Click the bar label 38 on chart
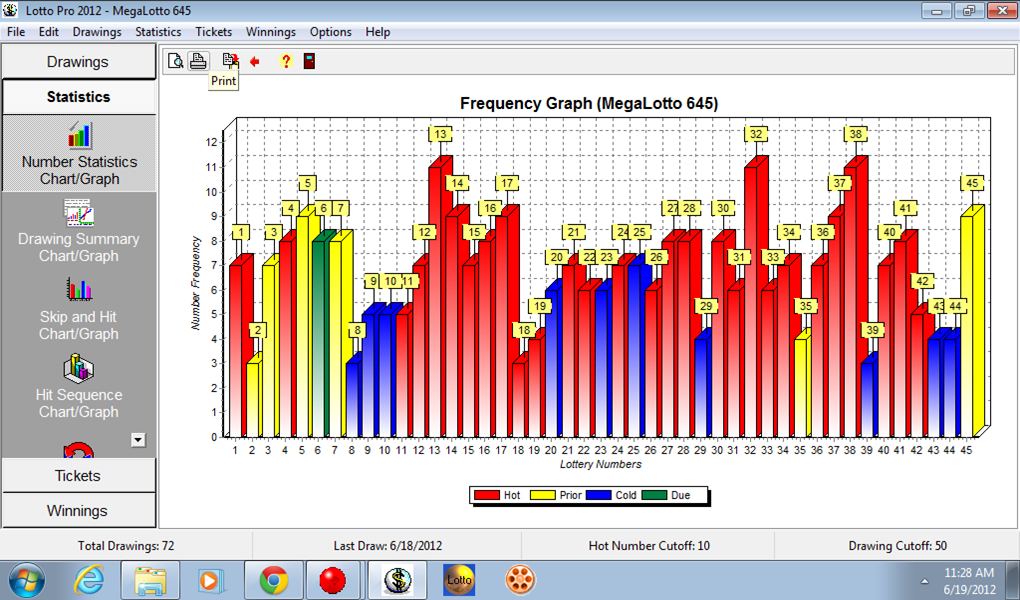This screenshot has height=600, width=1020. pos(855,134)
